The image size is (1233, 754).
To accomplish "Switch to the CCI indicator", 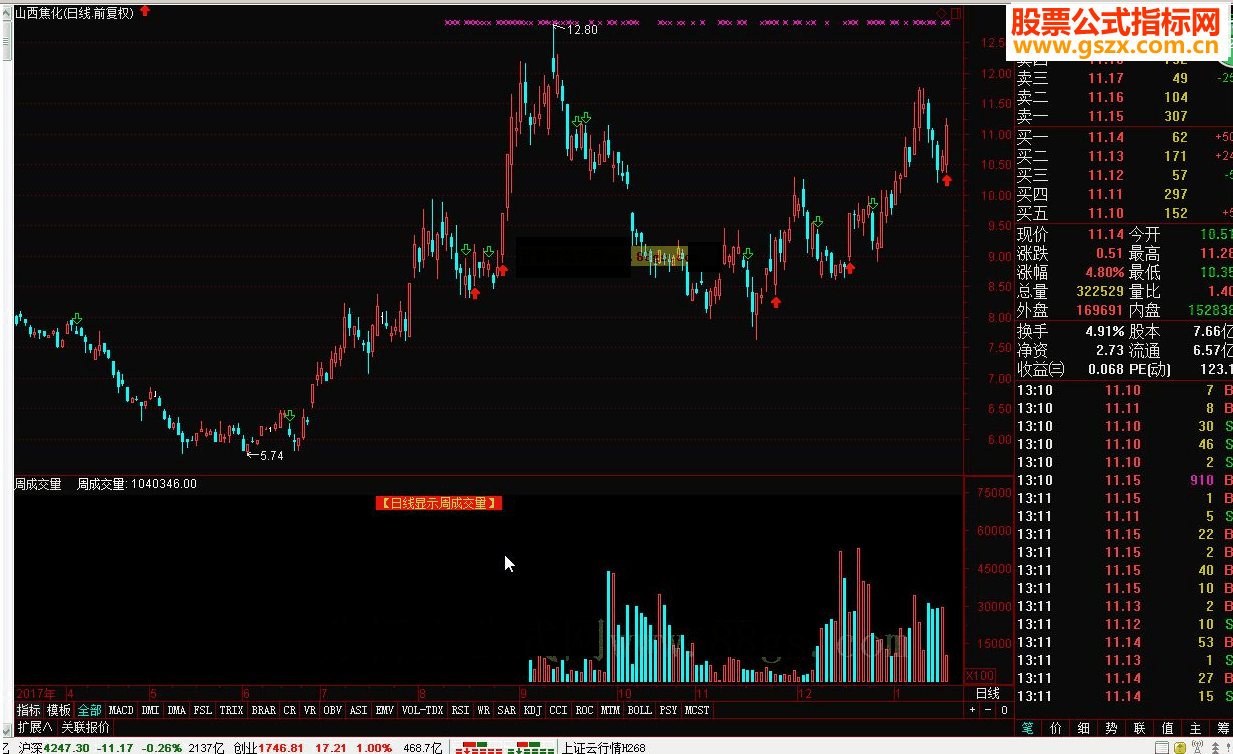I will coord(558,710).
